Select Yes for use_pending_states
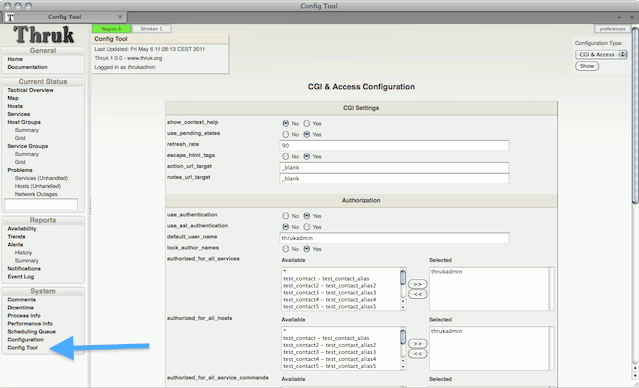This screenshot has height=388, width=639. pos(306,134)
